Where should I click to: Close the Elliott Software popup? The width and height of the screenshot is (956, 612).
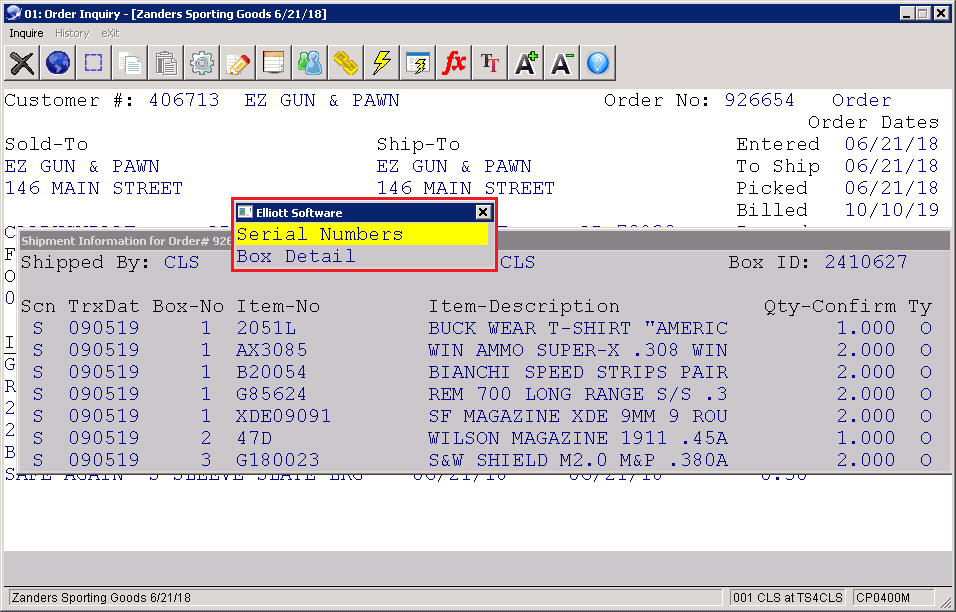coord(483,212)
